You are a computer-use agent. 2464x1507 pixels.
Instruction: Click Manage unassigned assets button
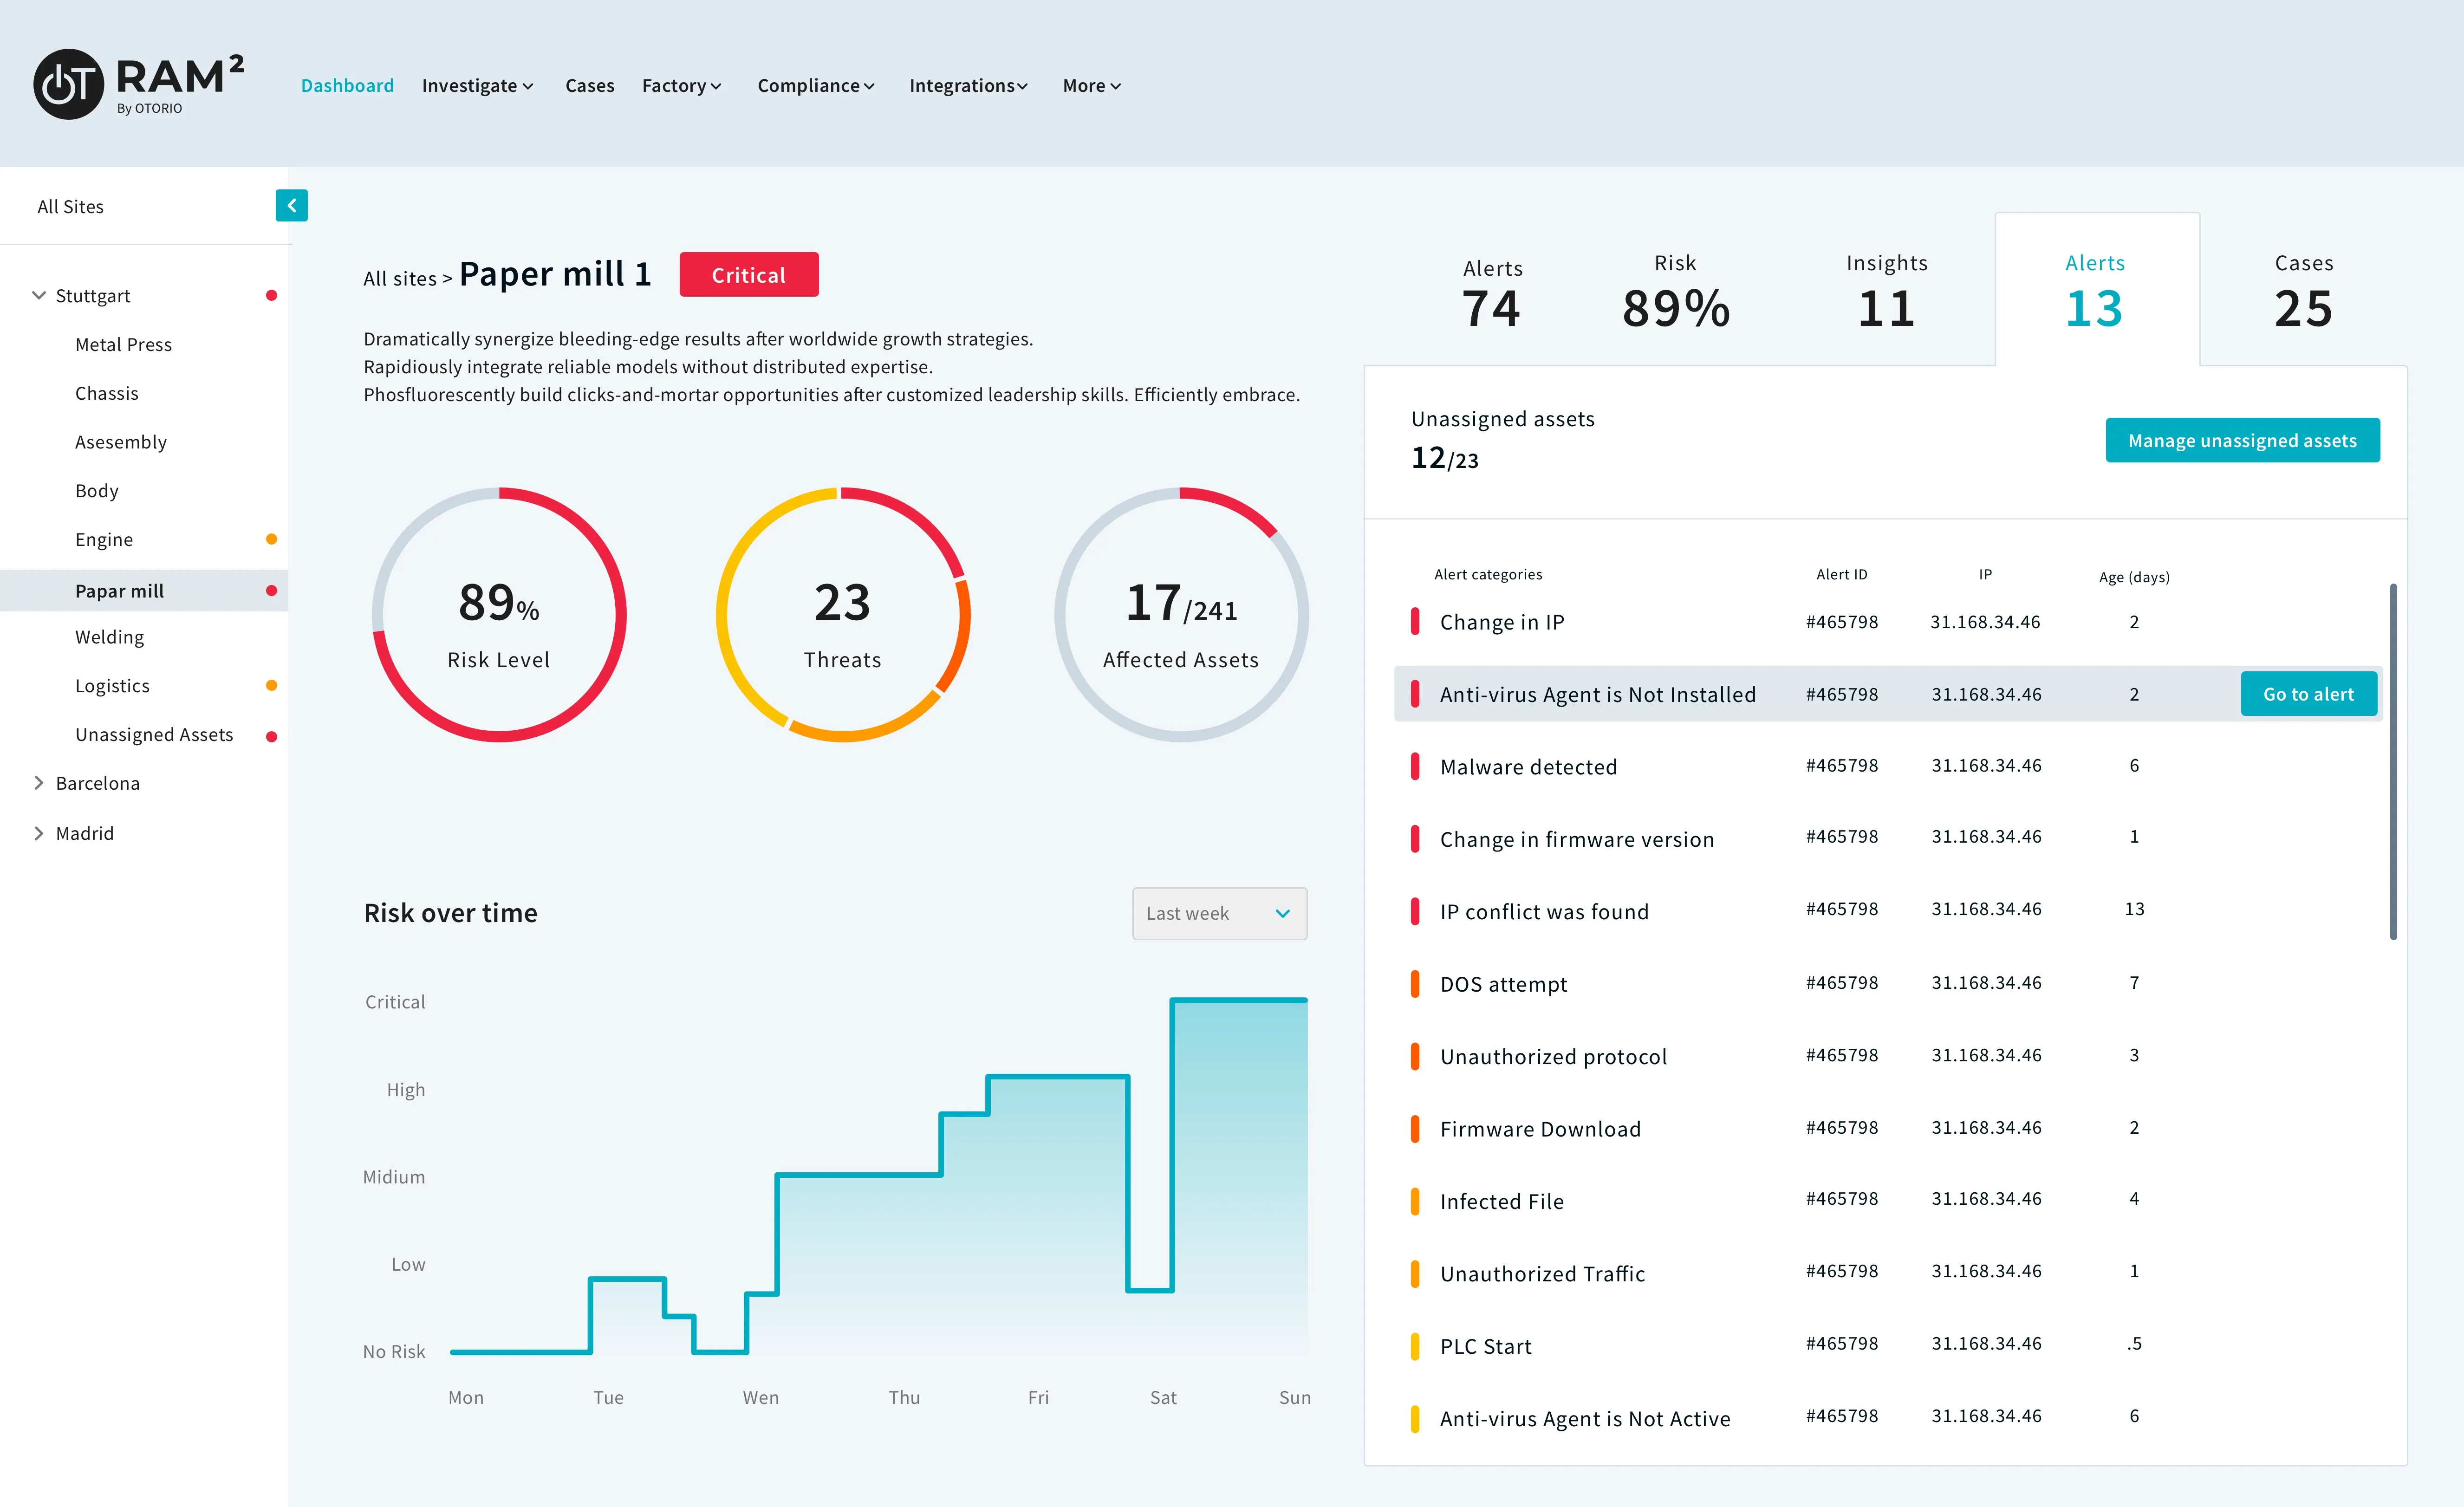(x=2242, y=441)
